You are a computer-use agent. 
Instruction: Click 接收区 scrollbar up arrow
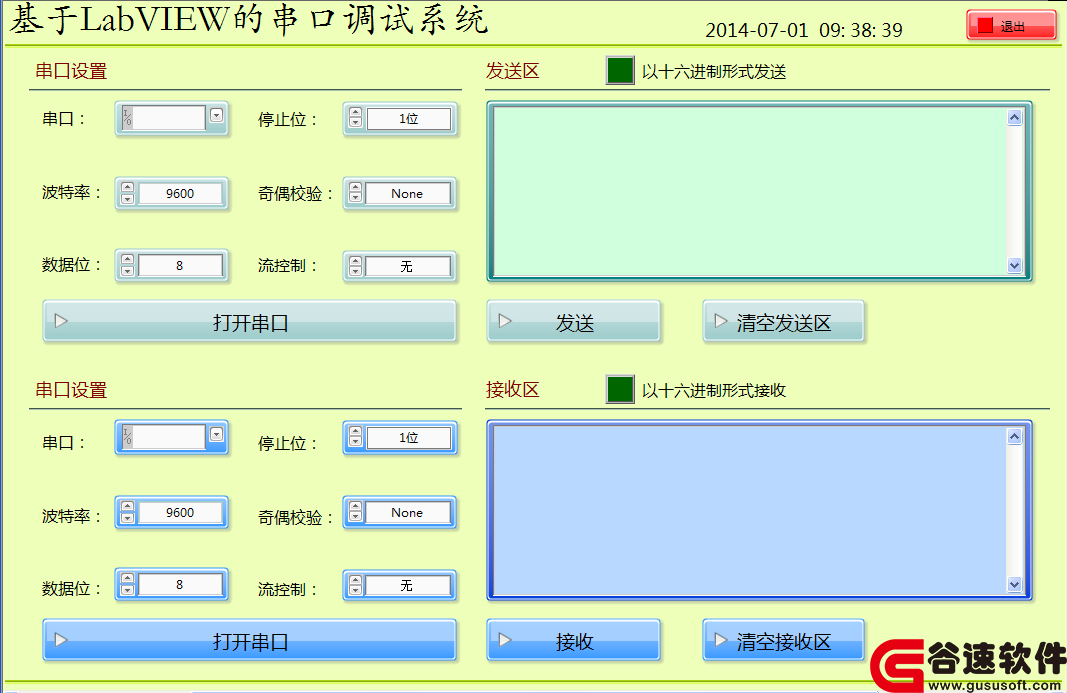click(1015, 436)
